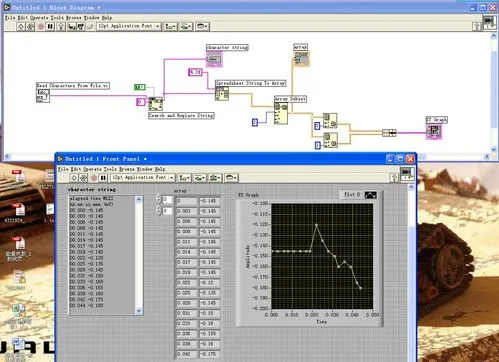Select the Read Characters From File node
Image resolution: width=499 pixels, height=362 pixels.
pos(43,96)
